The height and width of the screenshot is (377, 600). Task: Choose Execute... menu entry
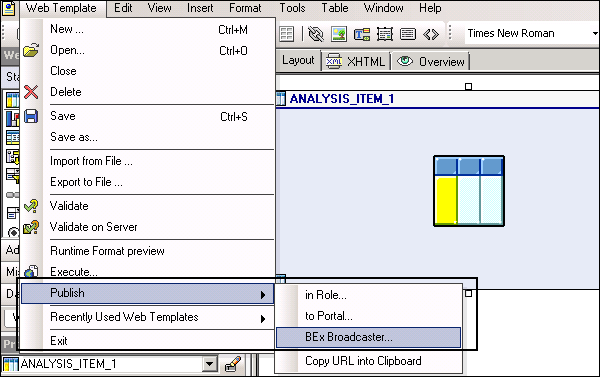(x=148, y=272)
